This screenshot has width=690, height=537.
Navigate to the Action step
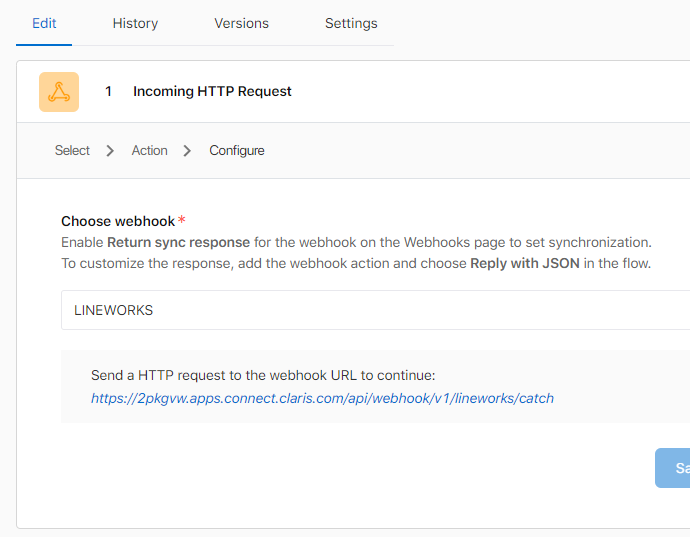pos(149,151)
